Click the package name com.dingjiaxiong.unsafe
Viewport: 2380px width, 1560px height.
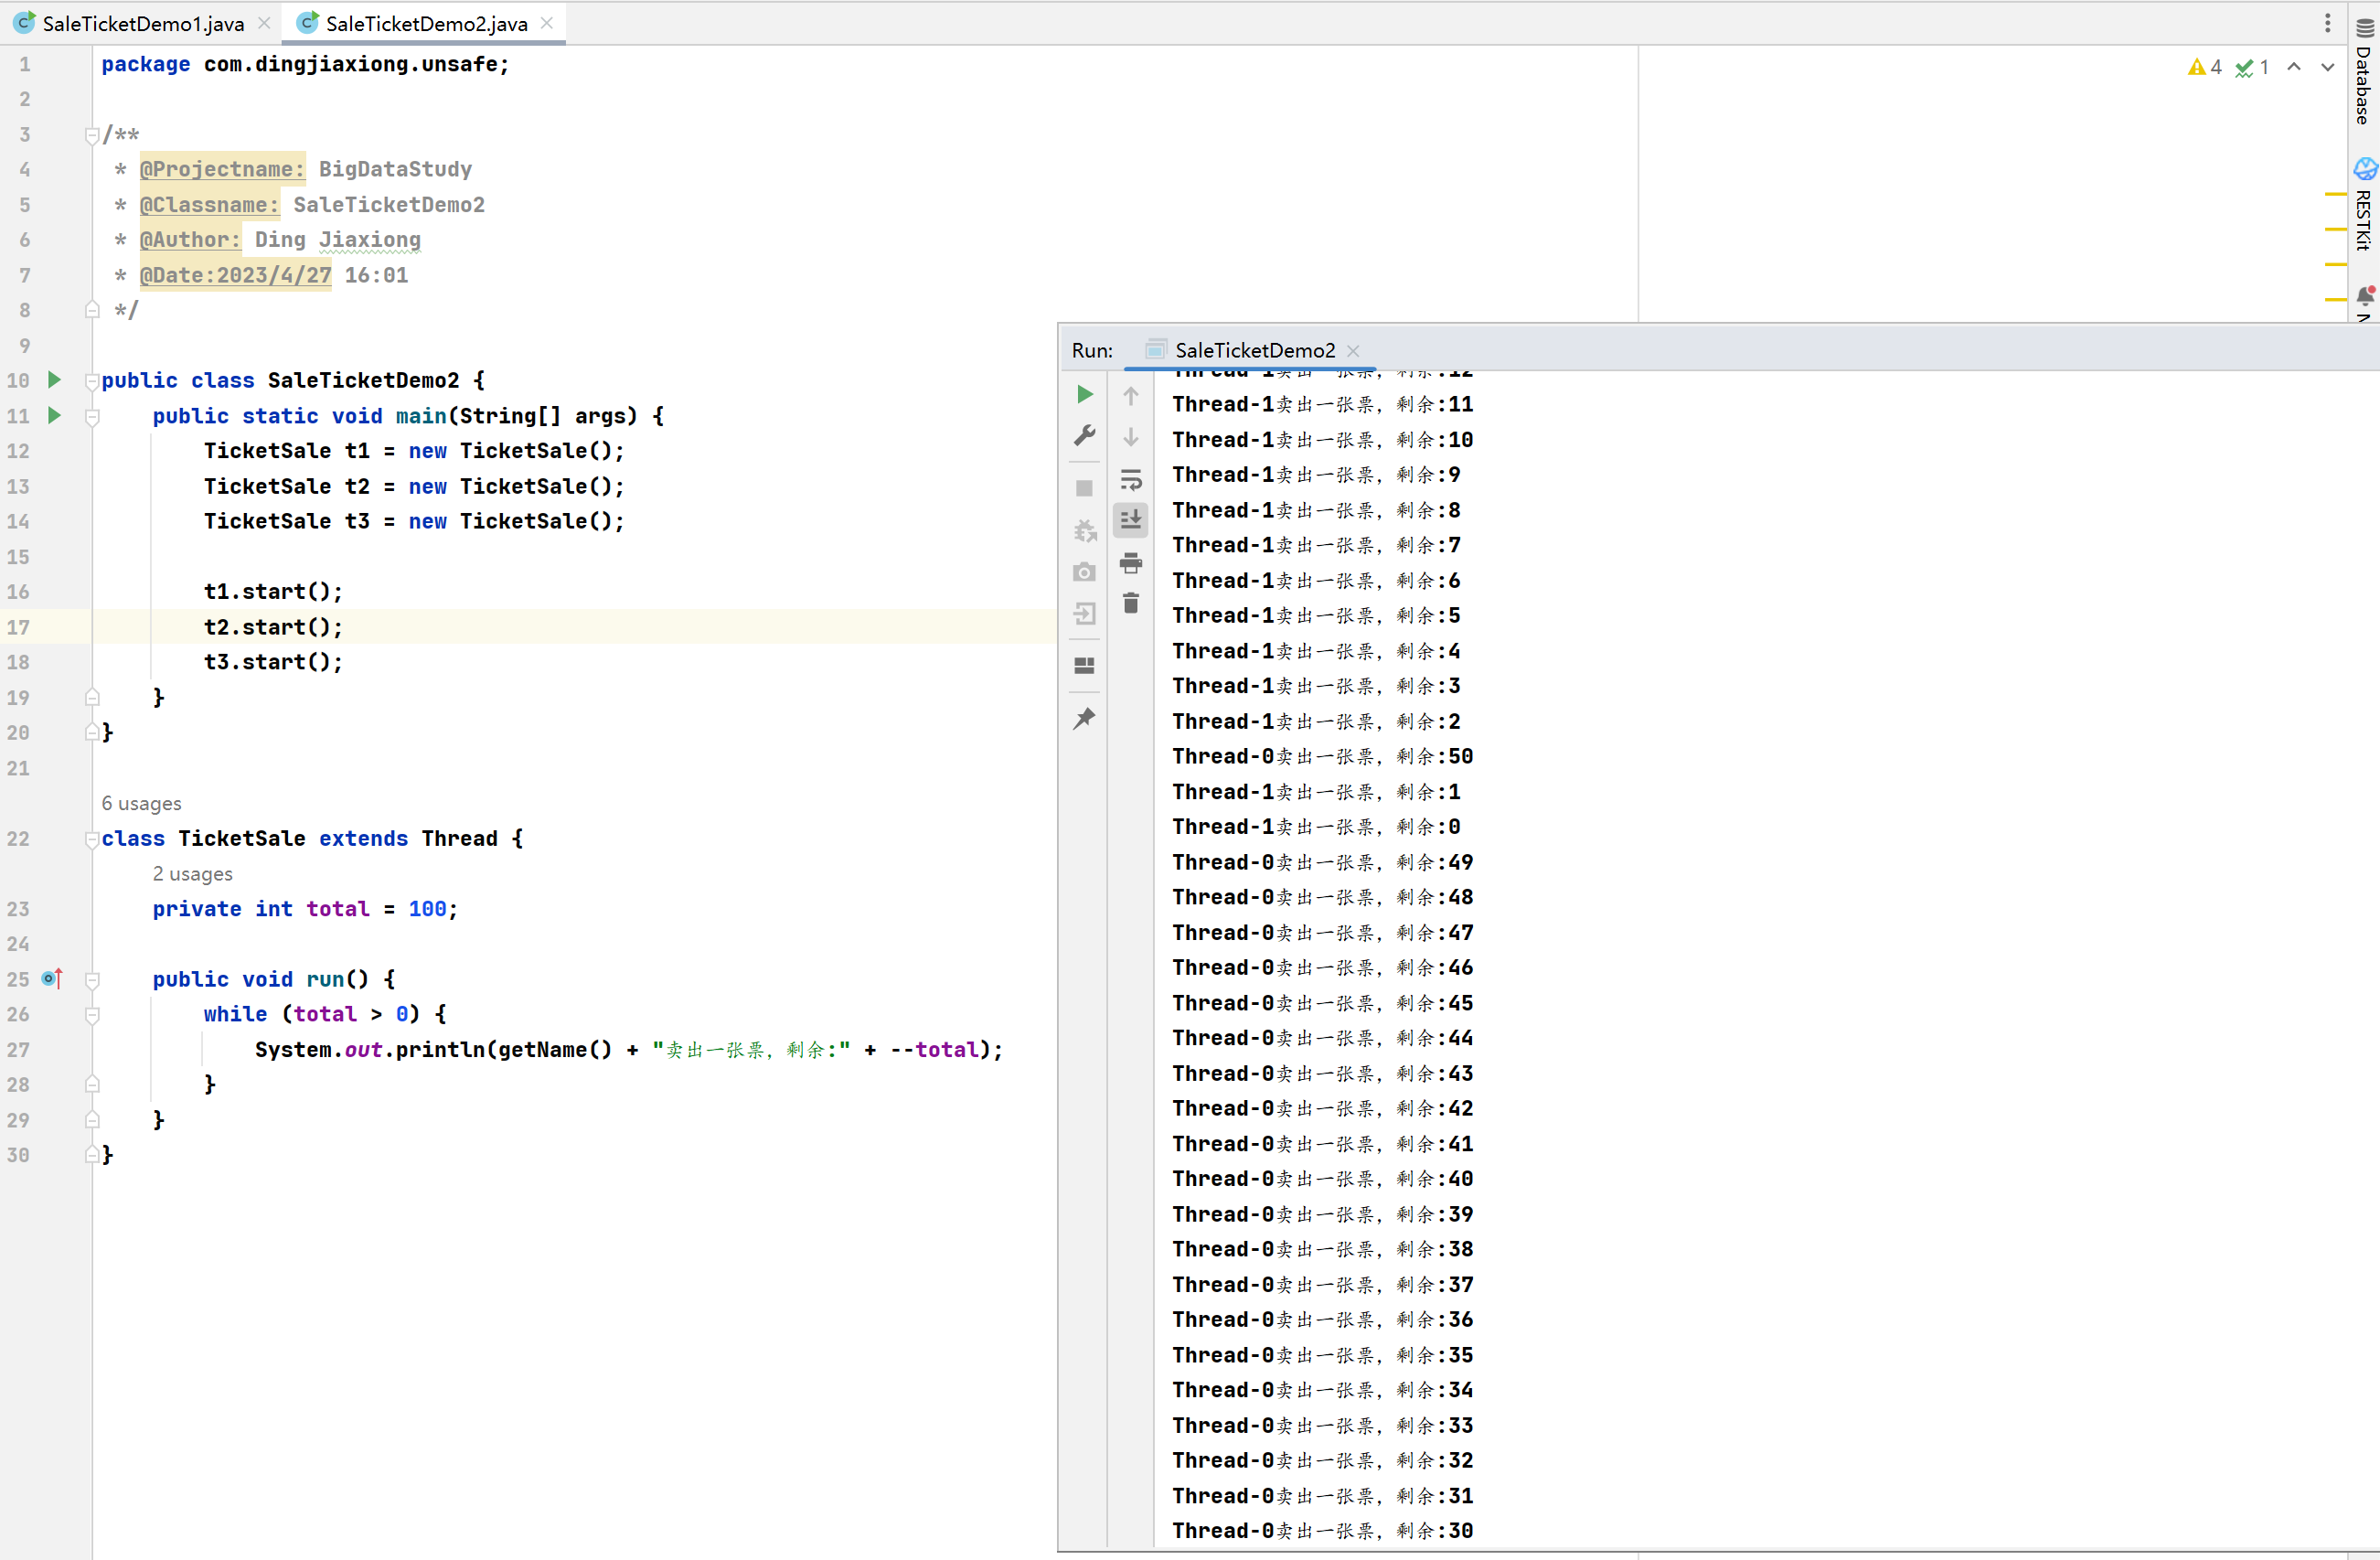pyautogui.click(x=350, y=64)
